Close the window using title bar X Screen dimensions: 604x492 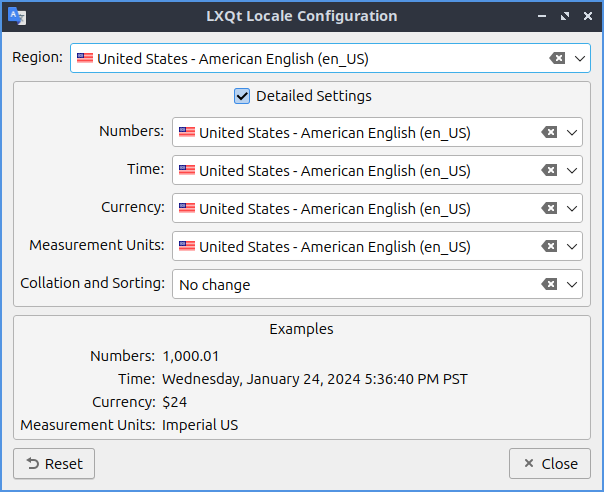(587, 17)
